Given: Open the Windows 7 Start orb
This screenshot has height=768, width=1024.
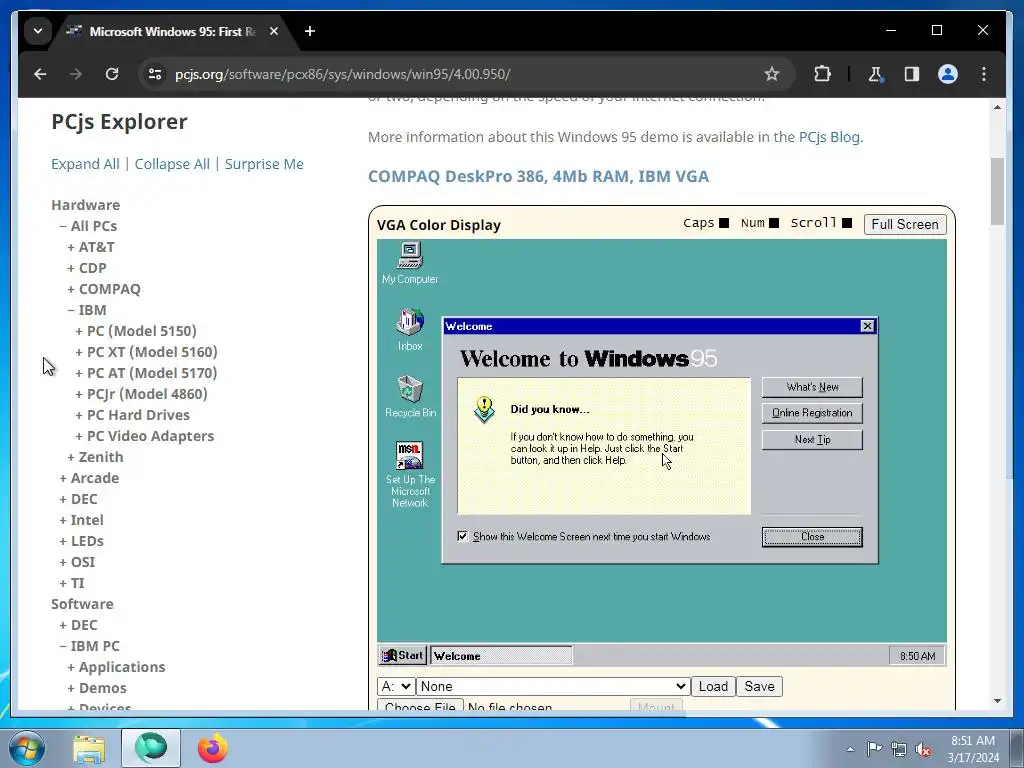Looking at the screenshot, I should point(26,748).
